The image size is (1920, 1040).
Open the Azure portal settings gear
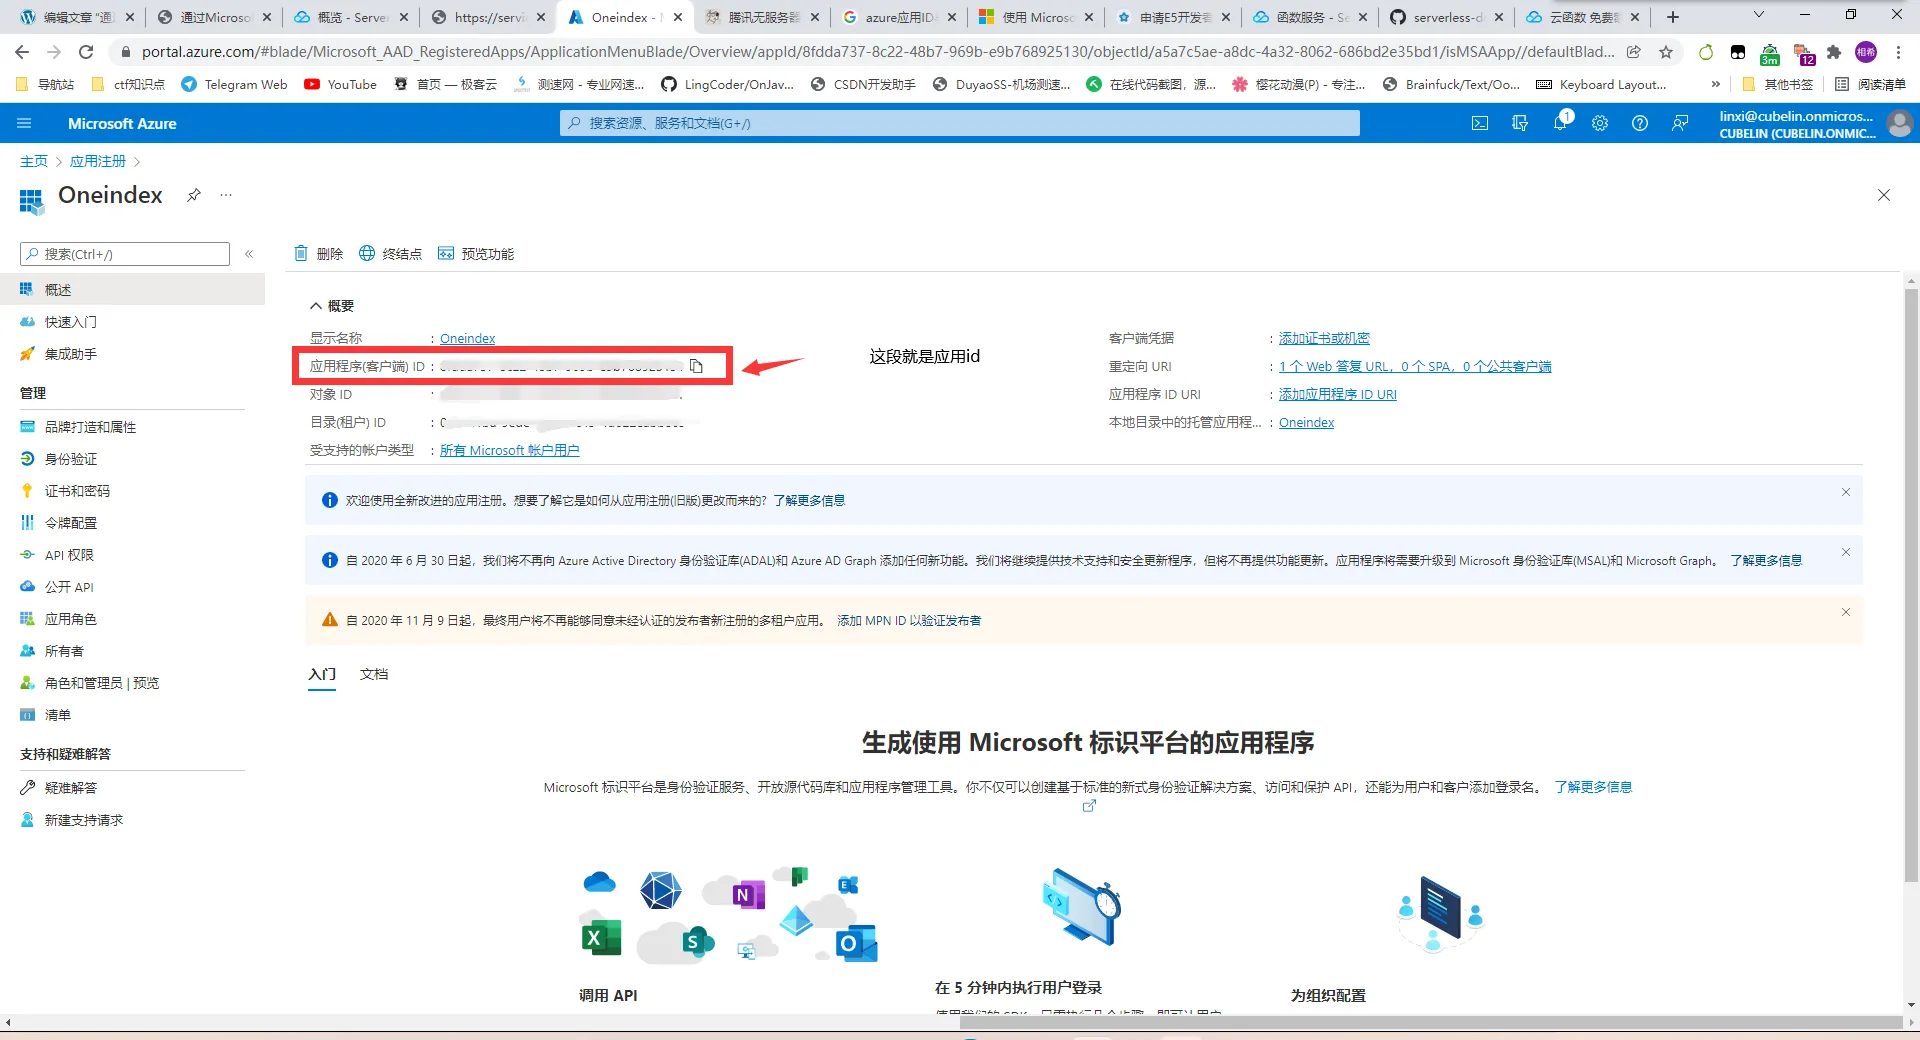(x=1600, y=123)
